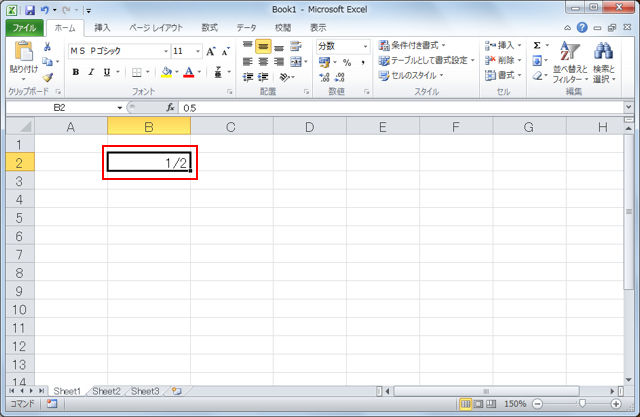This screenshot has height=417, width=640.
Task: Switch to the 数式 tab
Action: pyautogui.click(x=210, y=28)
